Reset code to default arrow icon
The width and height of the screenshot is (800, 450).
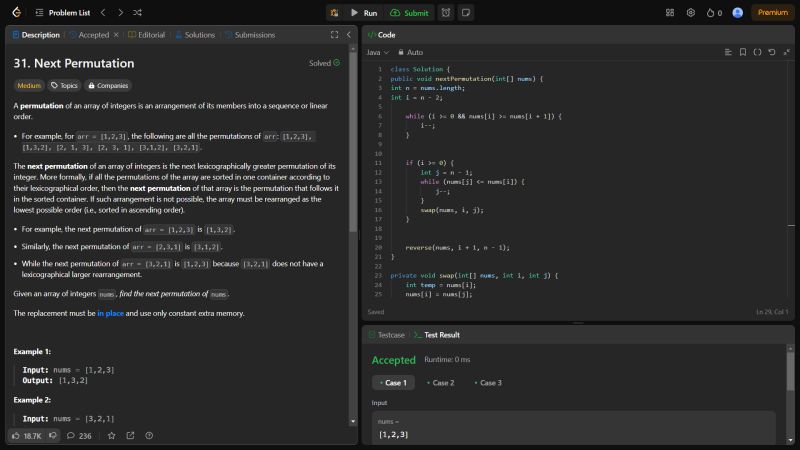click(772, 52)
